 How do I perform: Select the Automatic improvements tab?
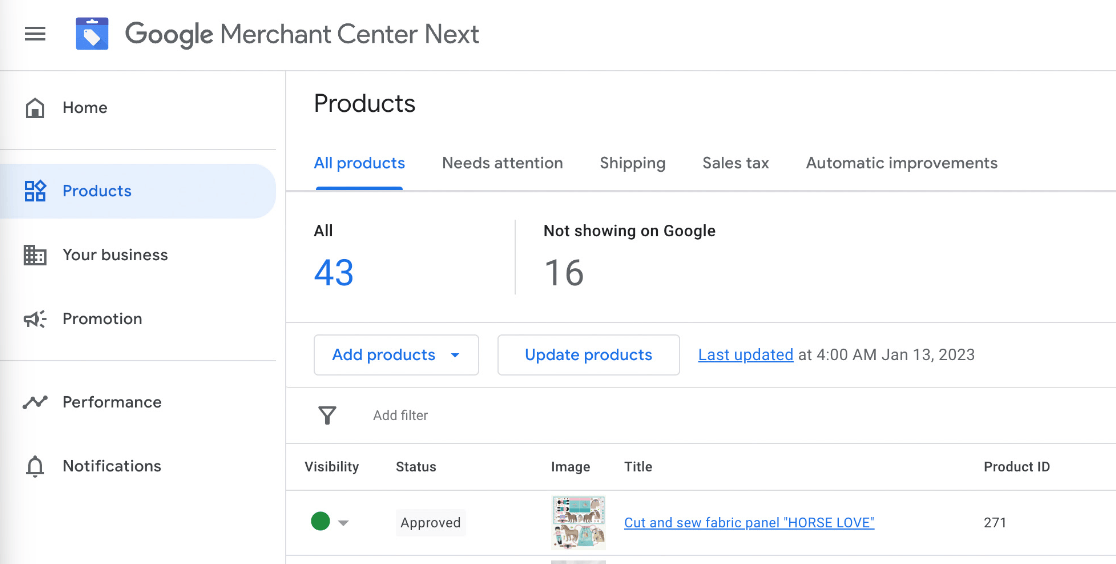(x=901, y=163)
